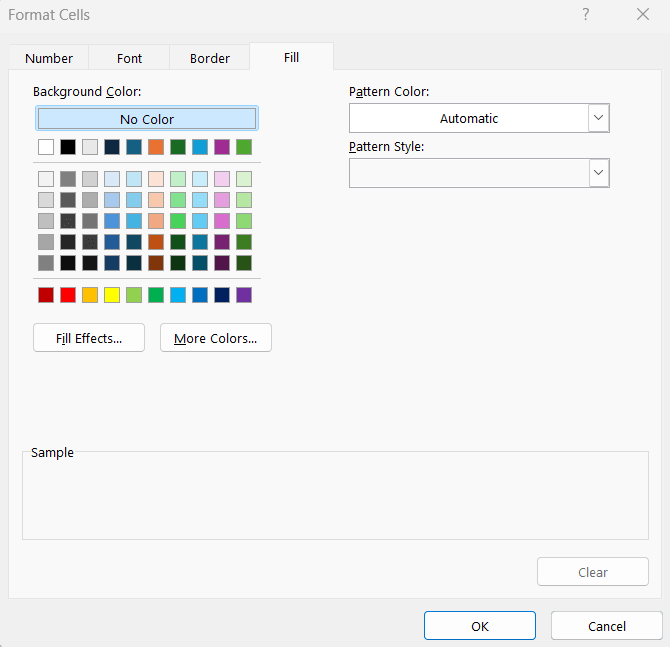Click the empty Pattern Style field

[469, 173]
